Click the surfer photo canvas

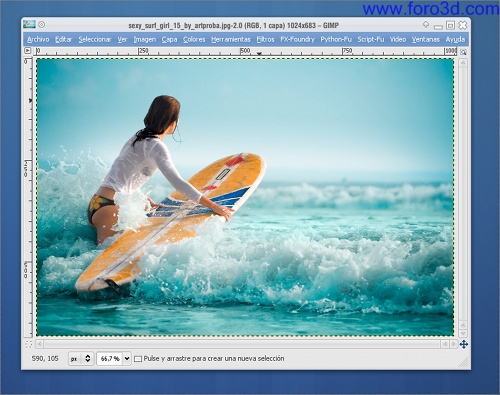[x=245, y=197]
